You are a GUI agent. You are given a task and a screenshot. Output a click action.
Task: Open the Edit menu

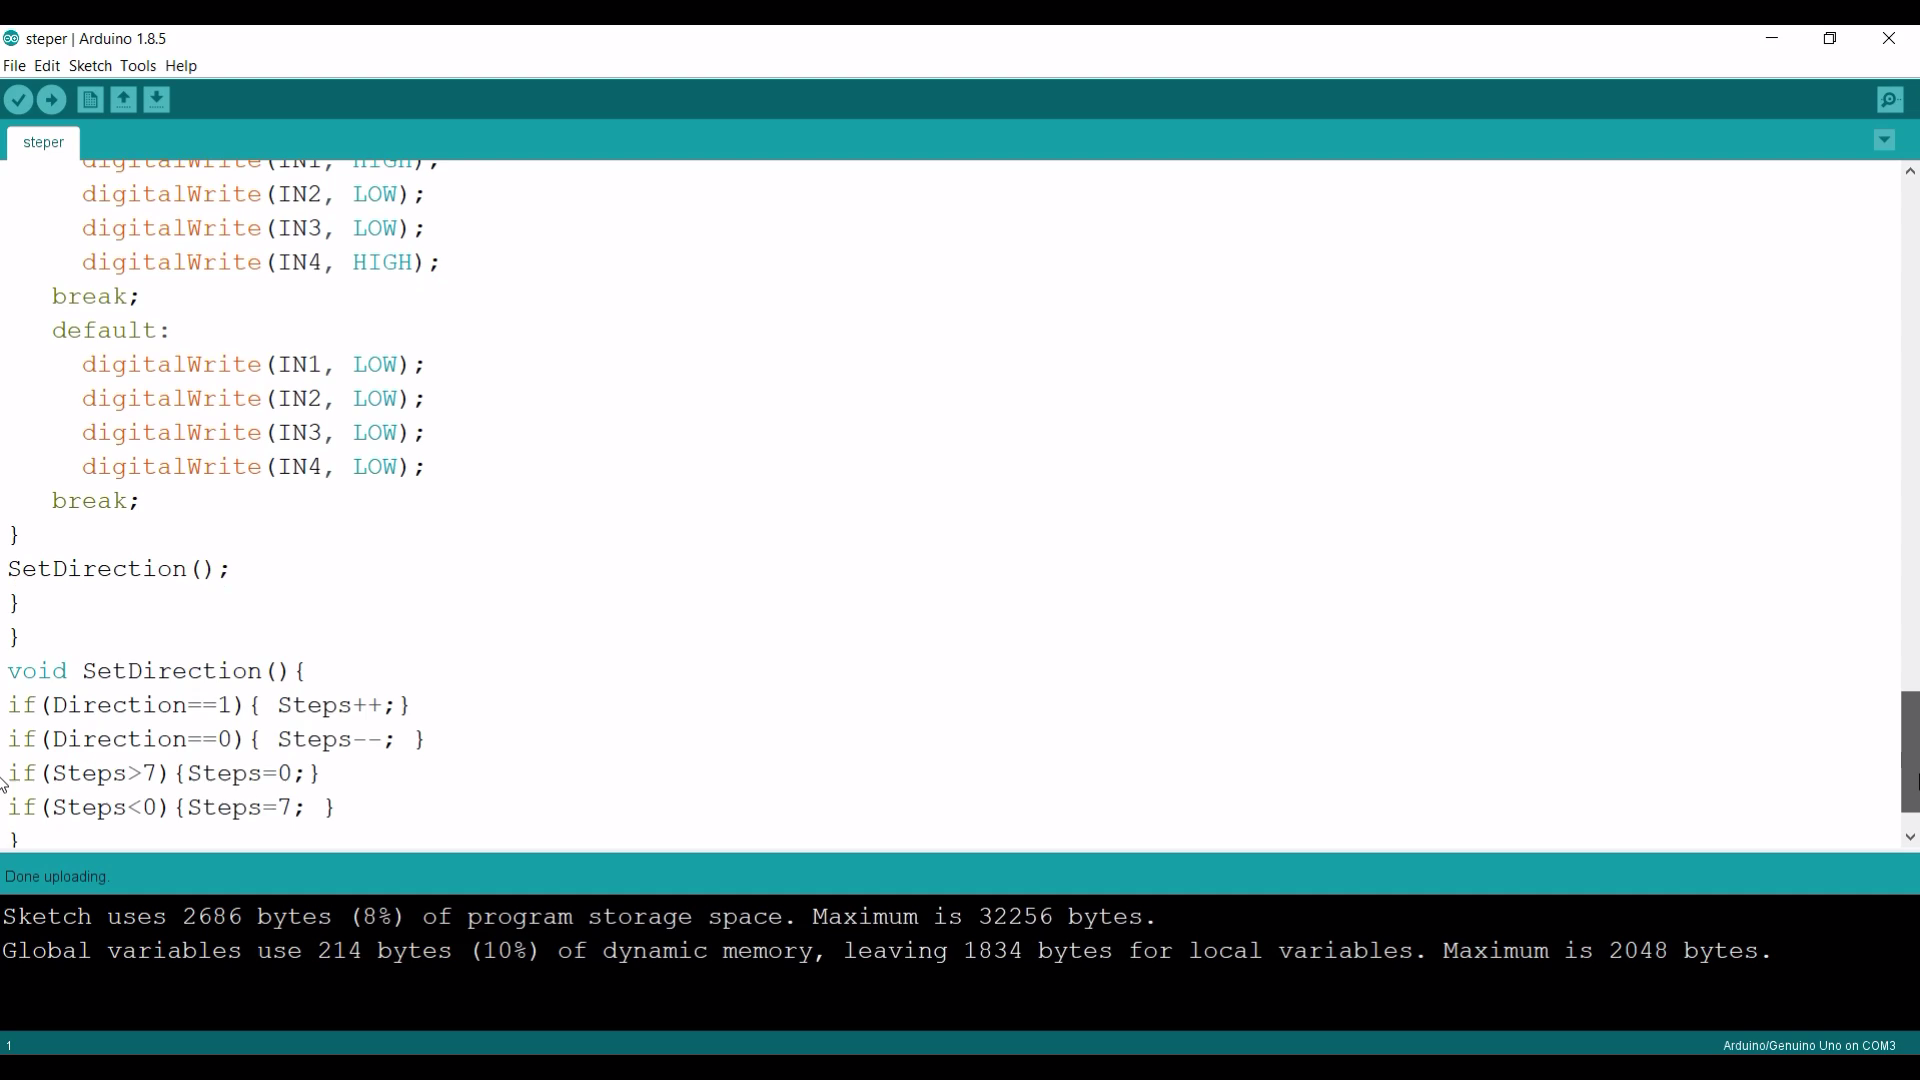coord(47,66)
